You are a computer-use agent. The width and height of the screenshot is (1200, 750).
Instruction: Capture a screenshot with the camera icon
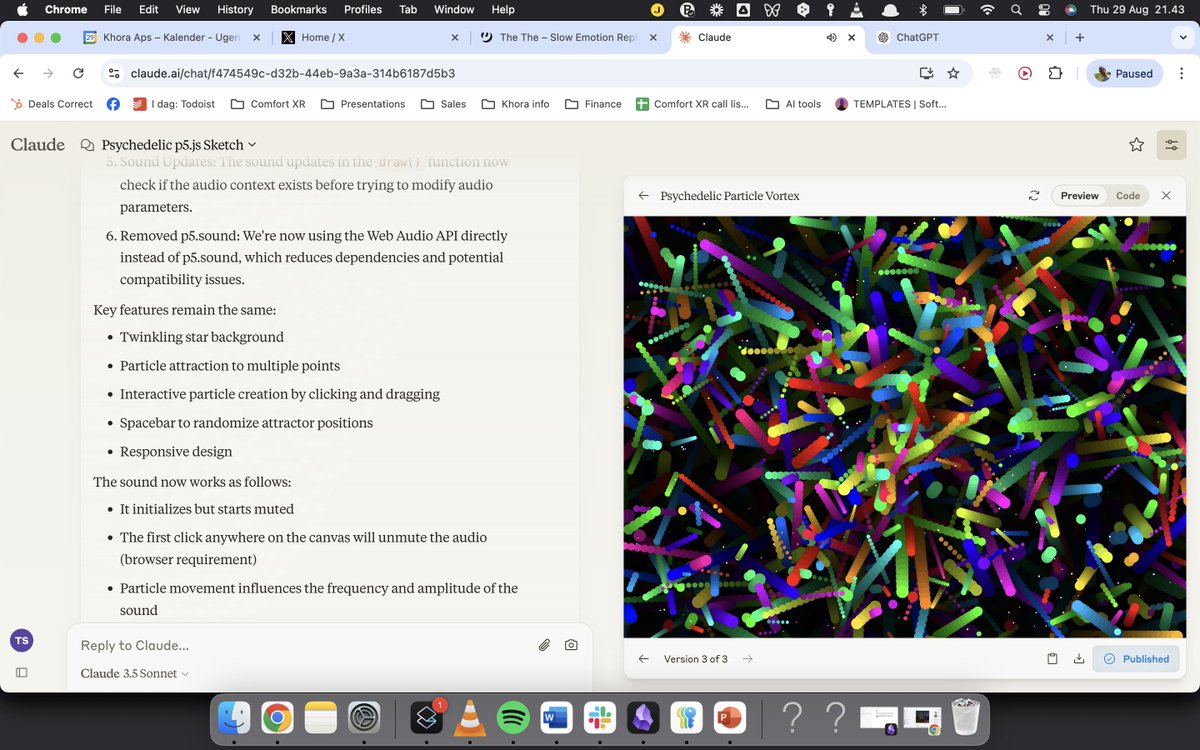[571, 645]
